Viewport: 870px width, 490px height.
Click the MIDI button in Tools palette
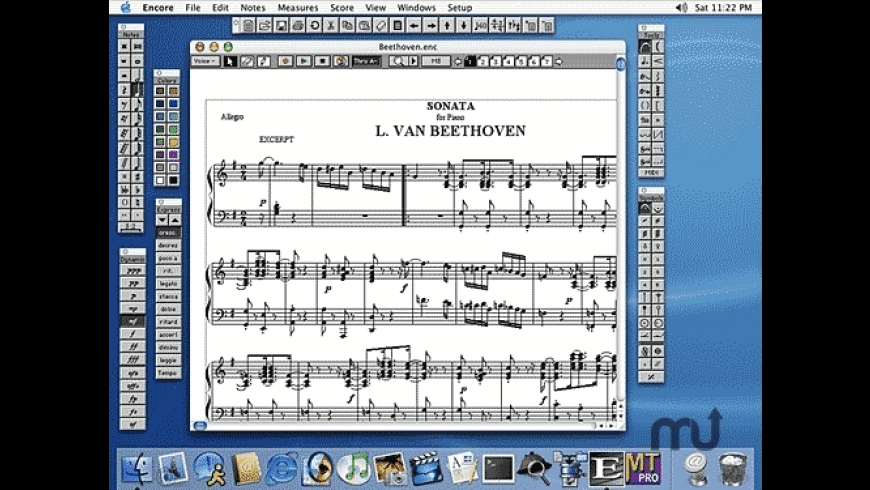[x=651, y=173]
